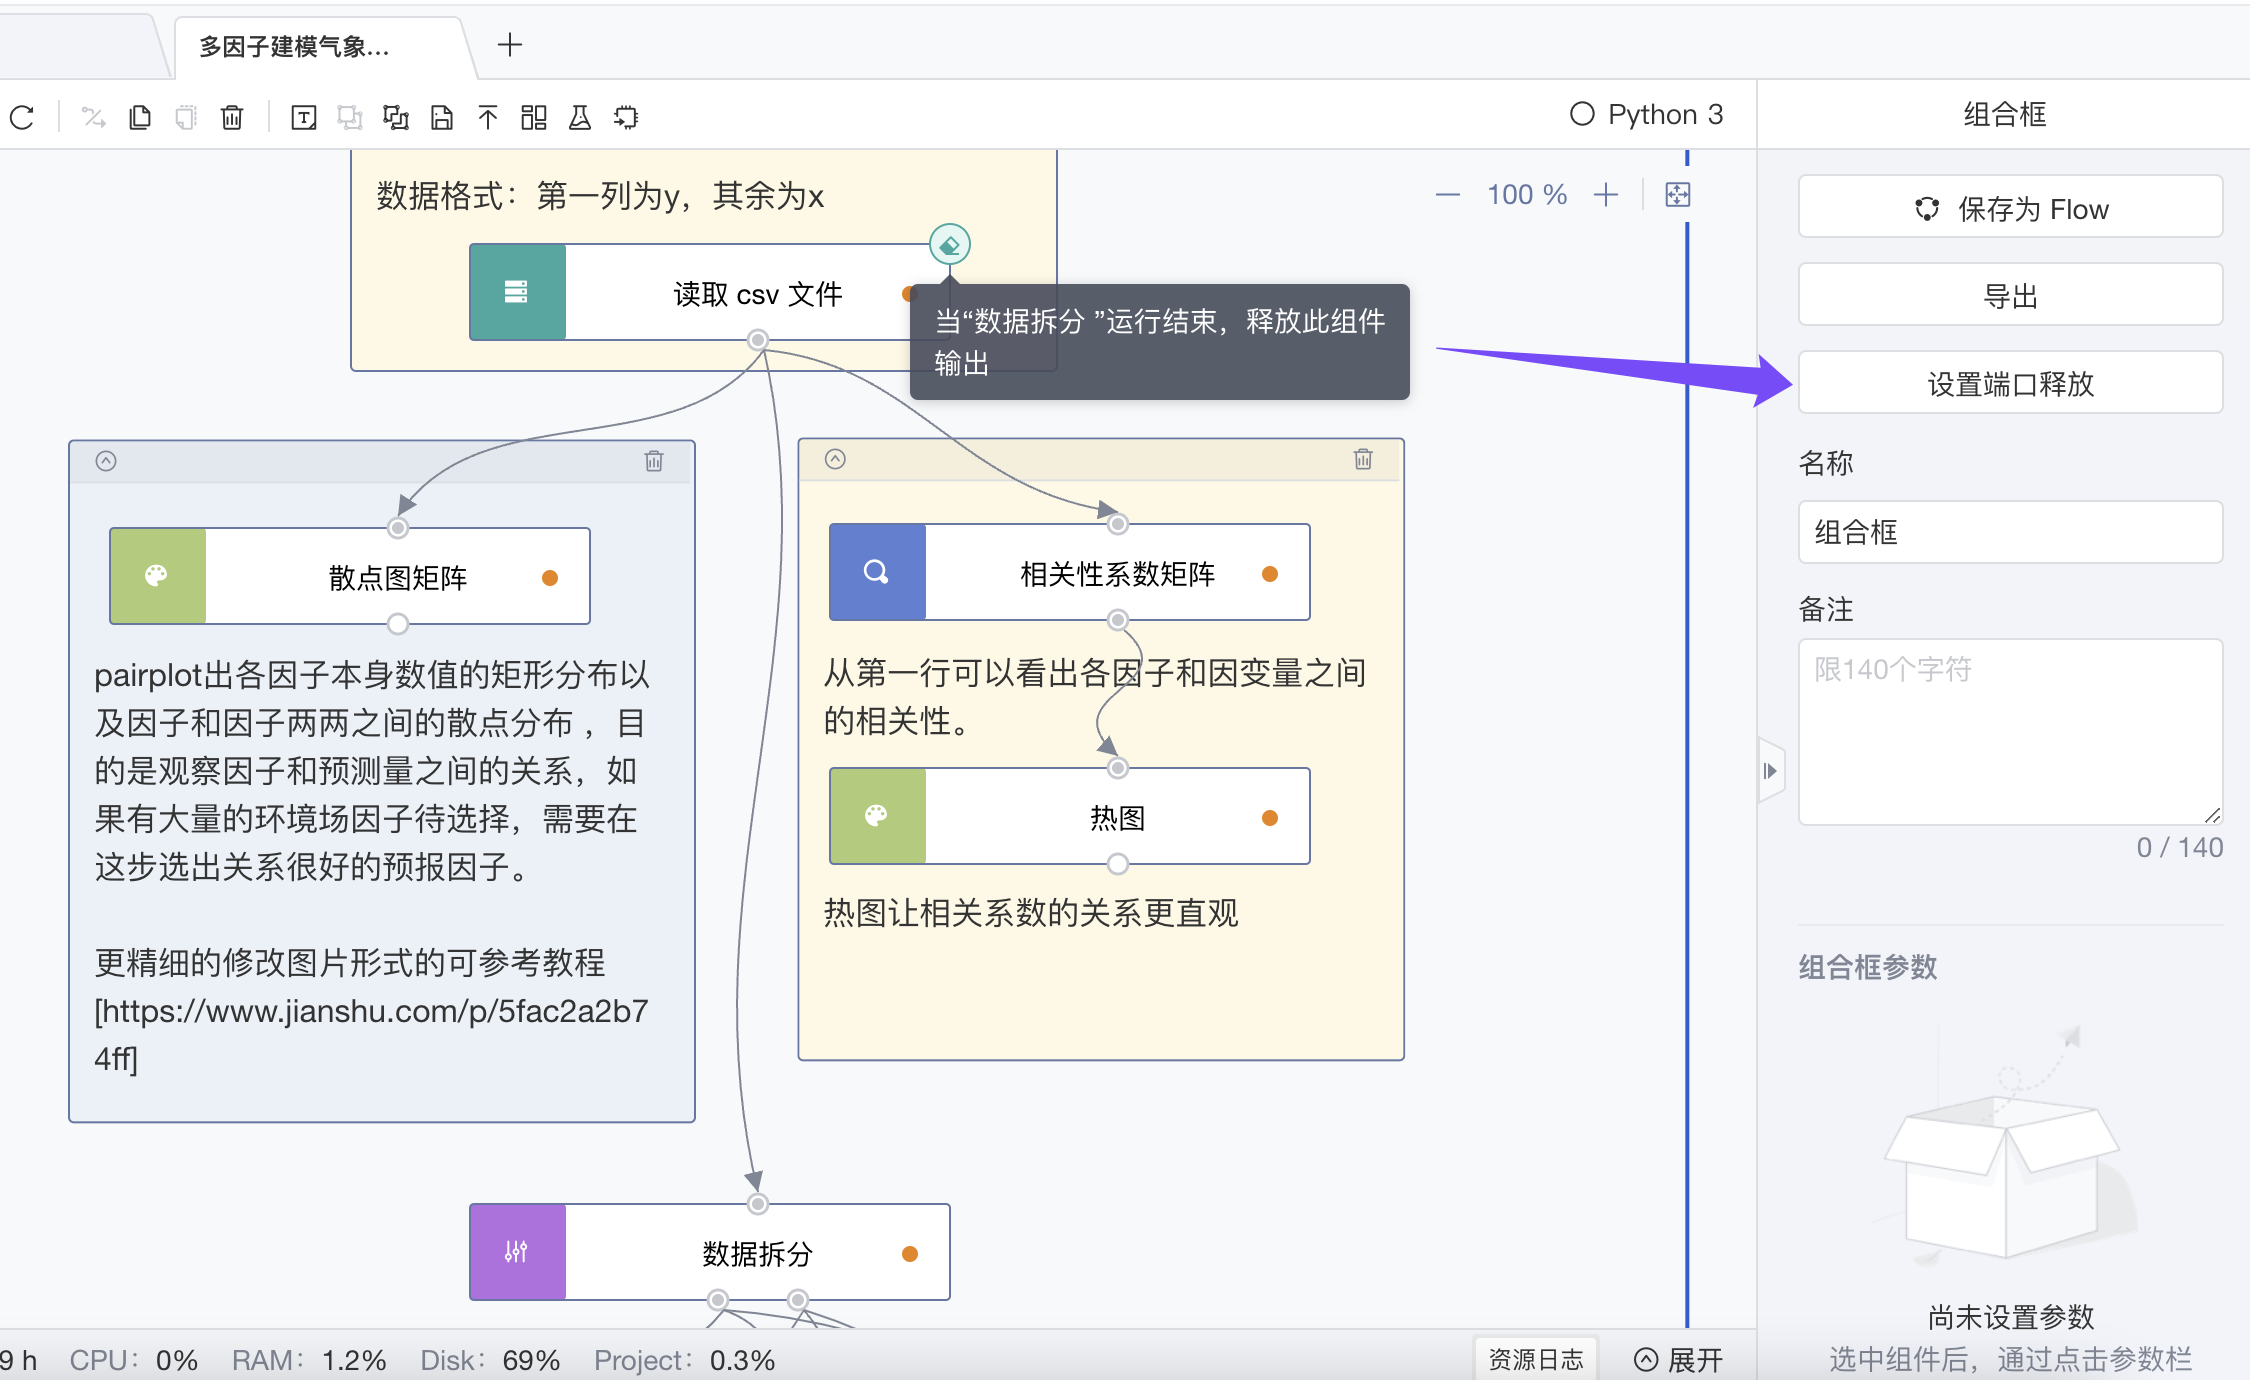Click the dashboard layout grid icon
The image size is (2250, 1380).
534,117
